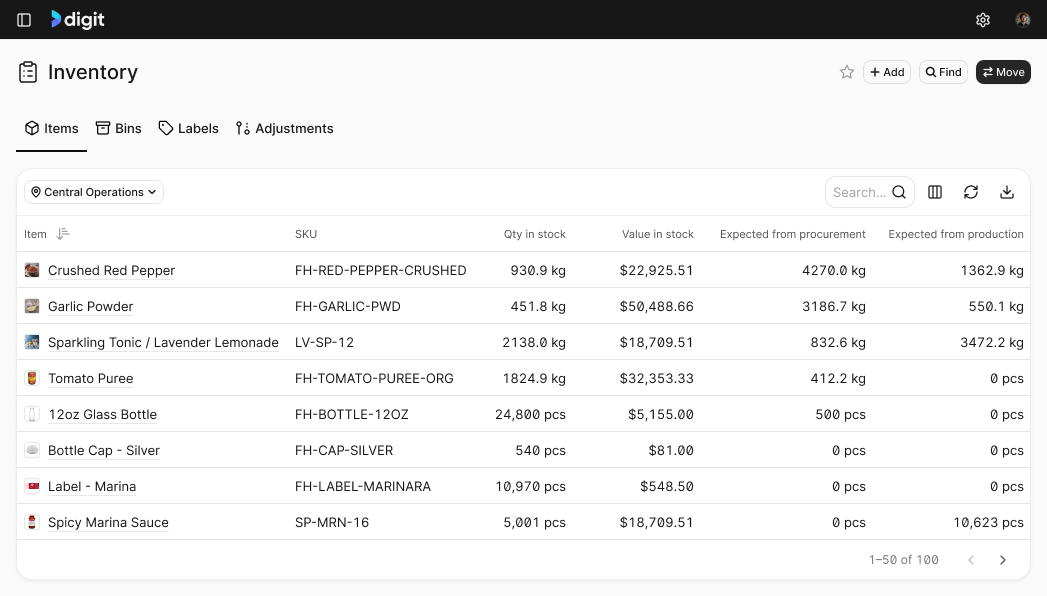Open Tomato Puree item link

[x=91, y=378]
